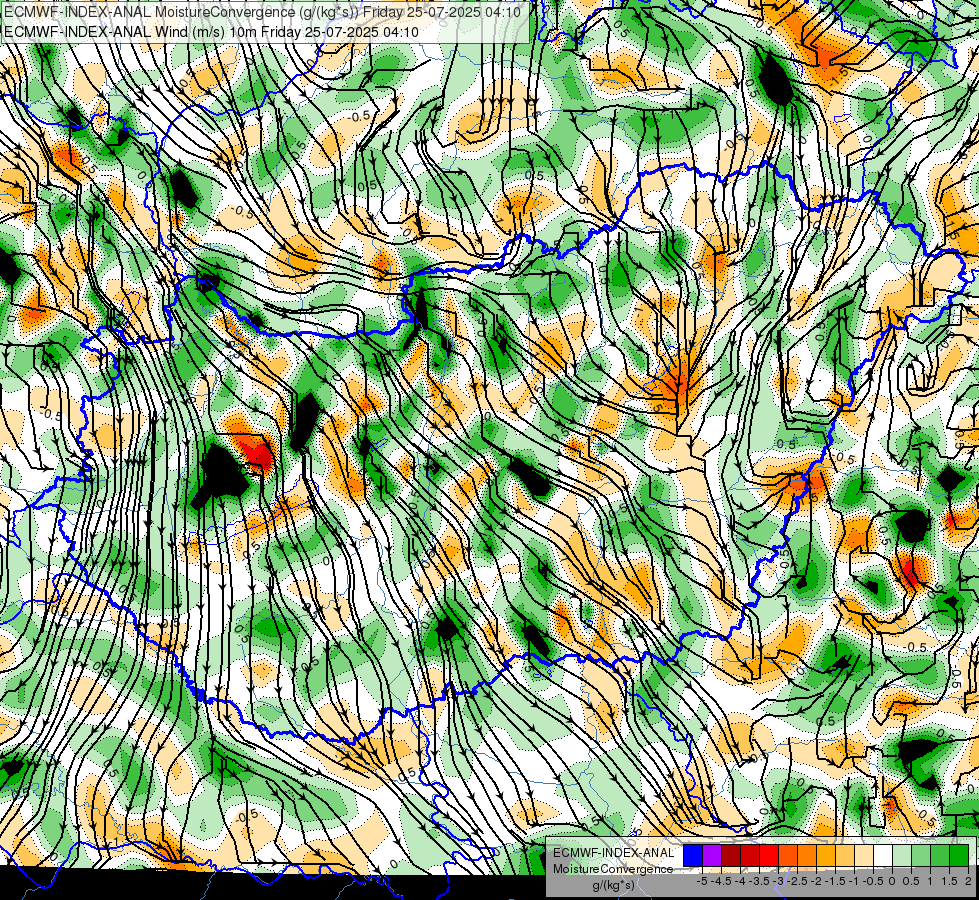Pick the light orange swatch (-1.5 to -1)
Image resolution: width=979 pixels, height=900 pixels.
(845, 856)
